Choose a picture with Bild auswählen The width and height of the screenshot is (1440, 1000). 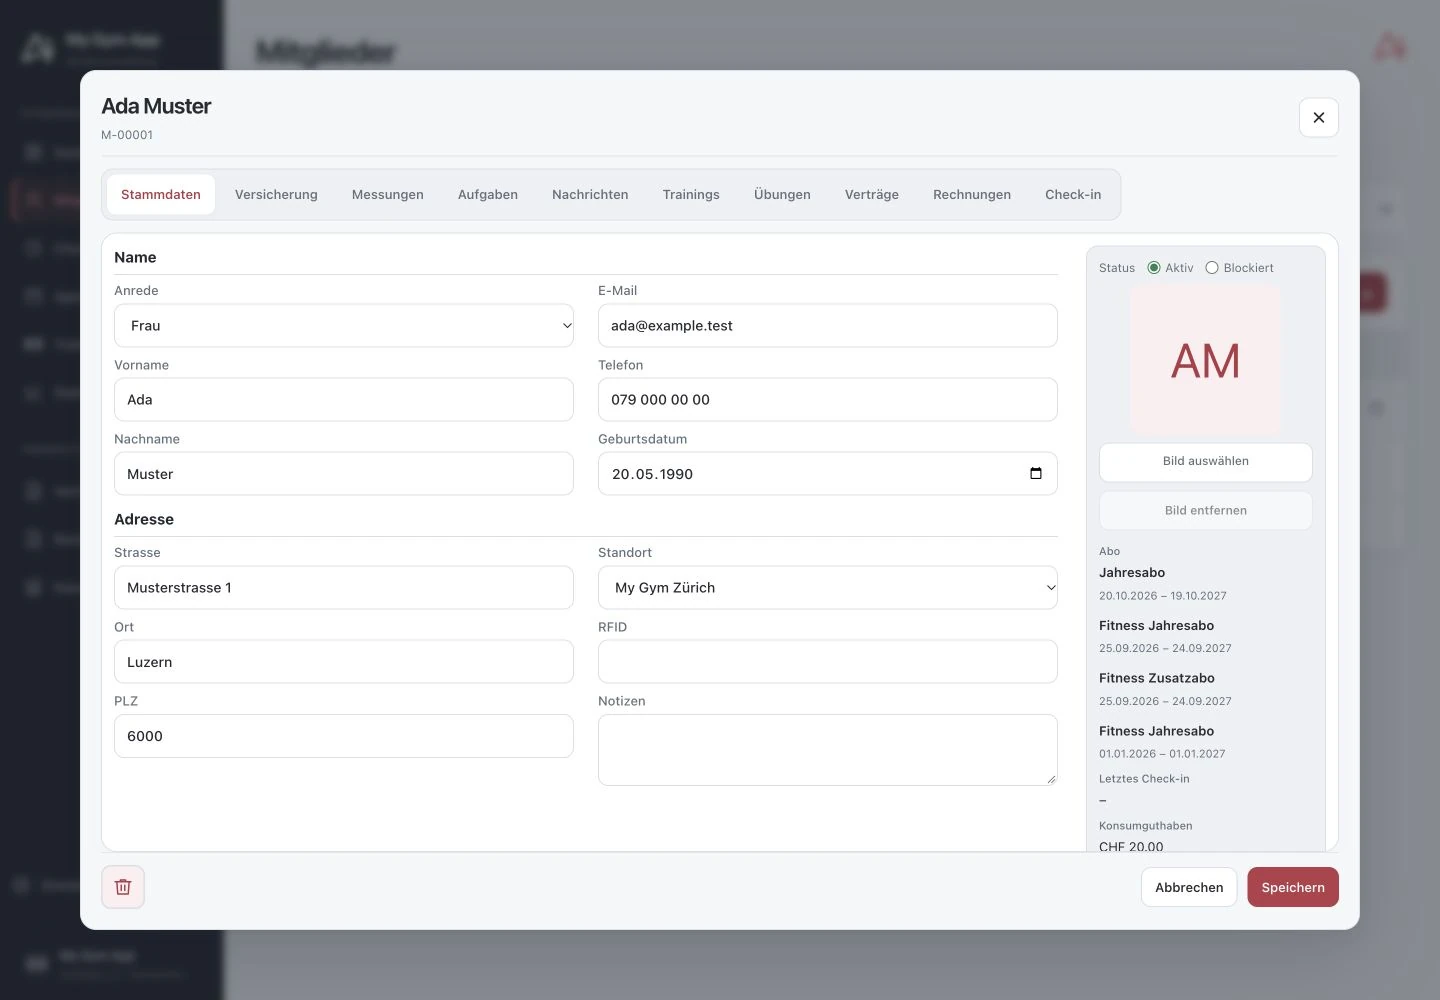[x=1206, y=462]
